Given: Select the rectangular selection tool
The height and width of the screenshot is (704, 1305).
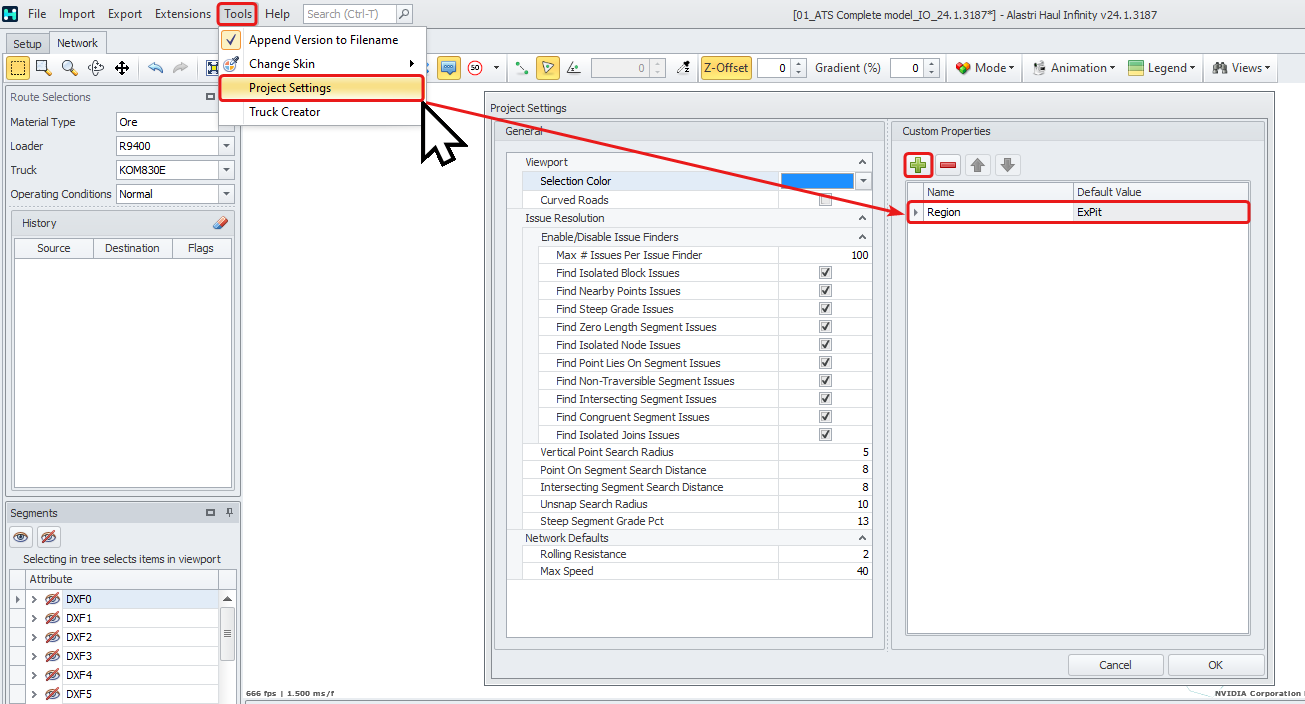Looking at the screenshot, I should pos(16,67).
